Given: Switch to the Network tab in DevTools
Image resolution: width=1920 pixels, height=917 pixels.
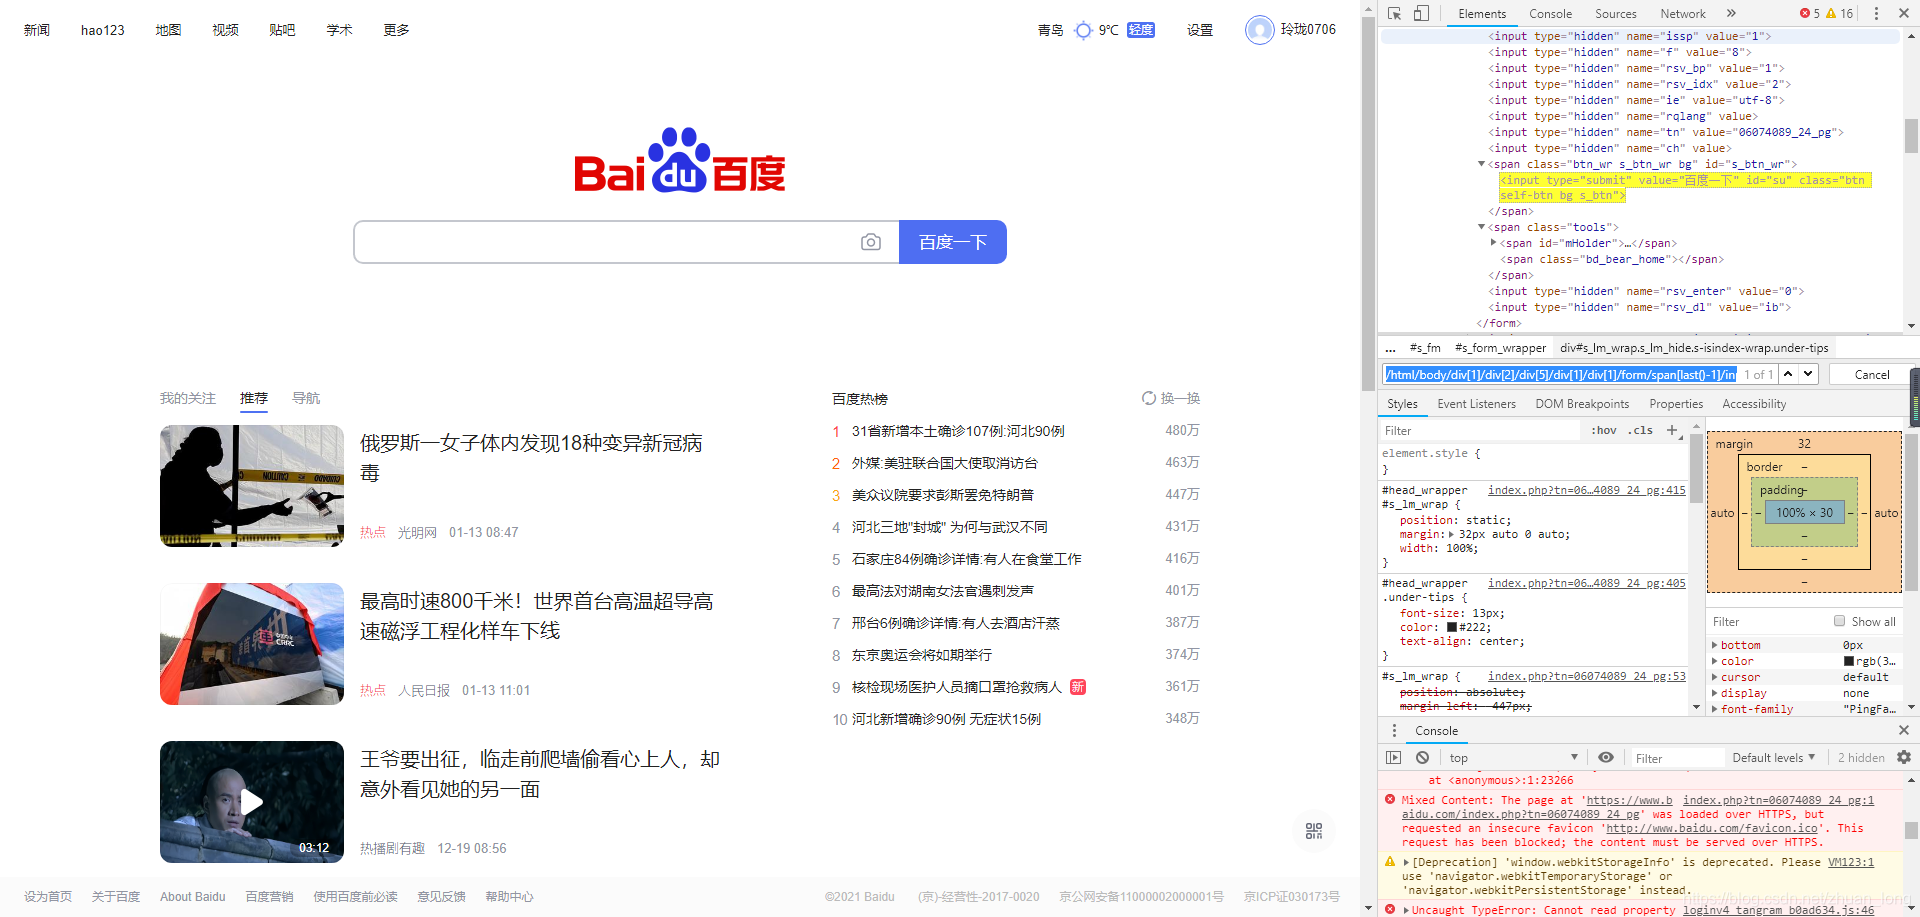Looking at the screenshot, I should pos(1682,13).
